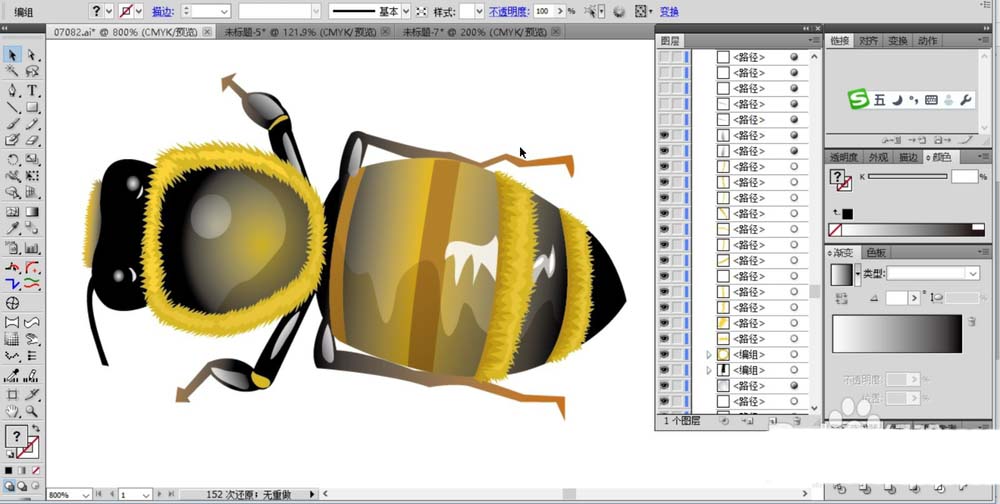1000x504 pixels.
Task: Open the 基本 brush definition dropdown
Action: click(407, 11)
